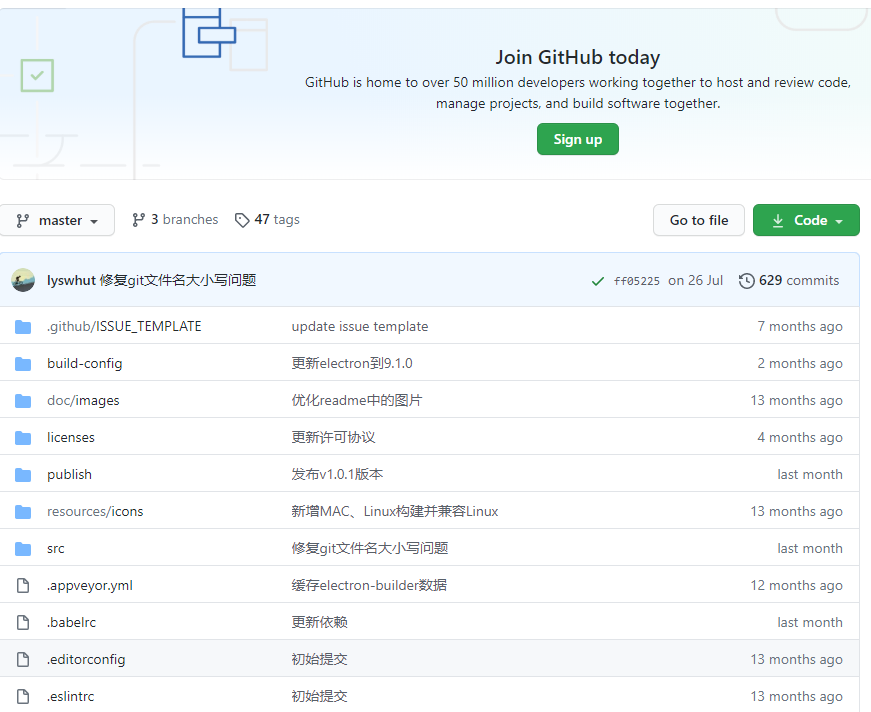871x712 pixels.
Task: Click file icon beside .babelrc
Action: click(x=23, y=623)
